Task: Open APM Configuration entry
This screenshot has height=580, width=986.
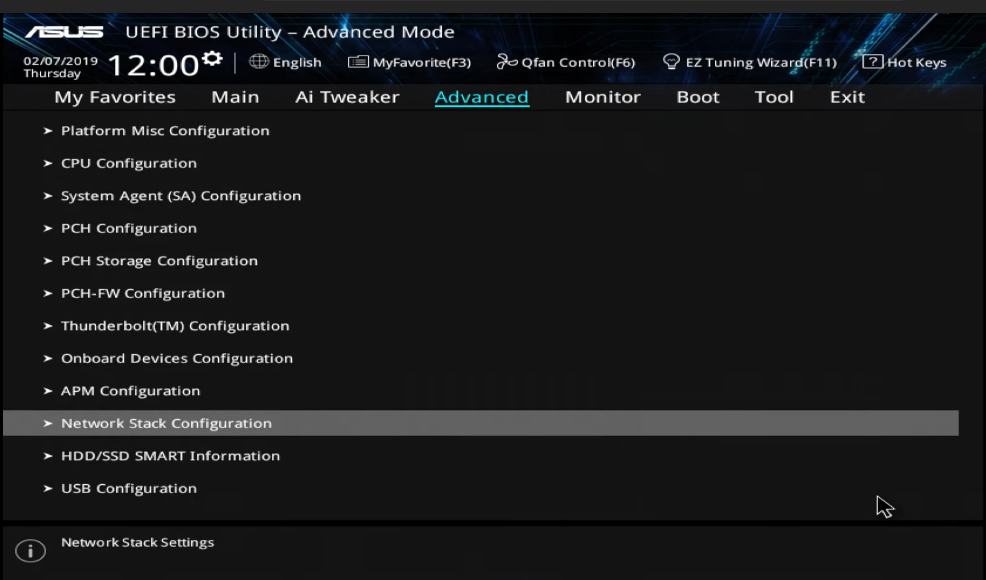Action: pos(130,391)
